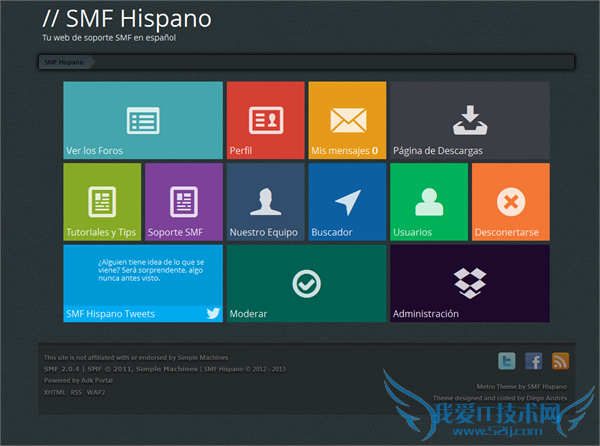Open the Powered by Adk Portal link
600x446 pixels.
(78, 381)
